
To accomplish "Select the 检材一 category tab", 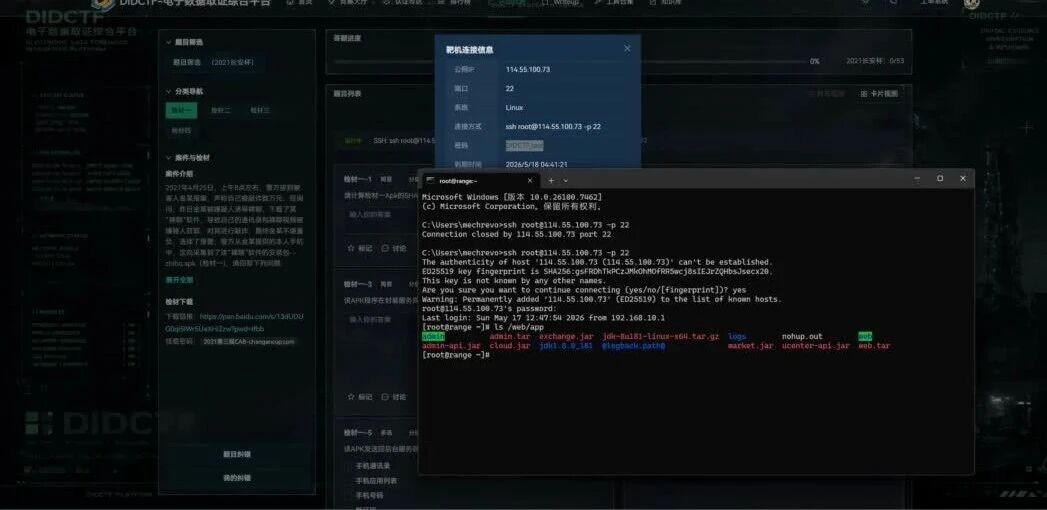I will pos(181,111).
